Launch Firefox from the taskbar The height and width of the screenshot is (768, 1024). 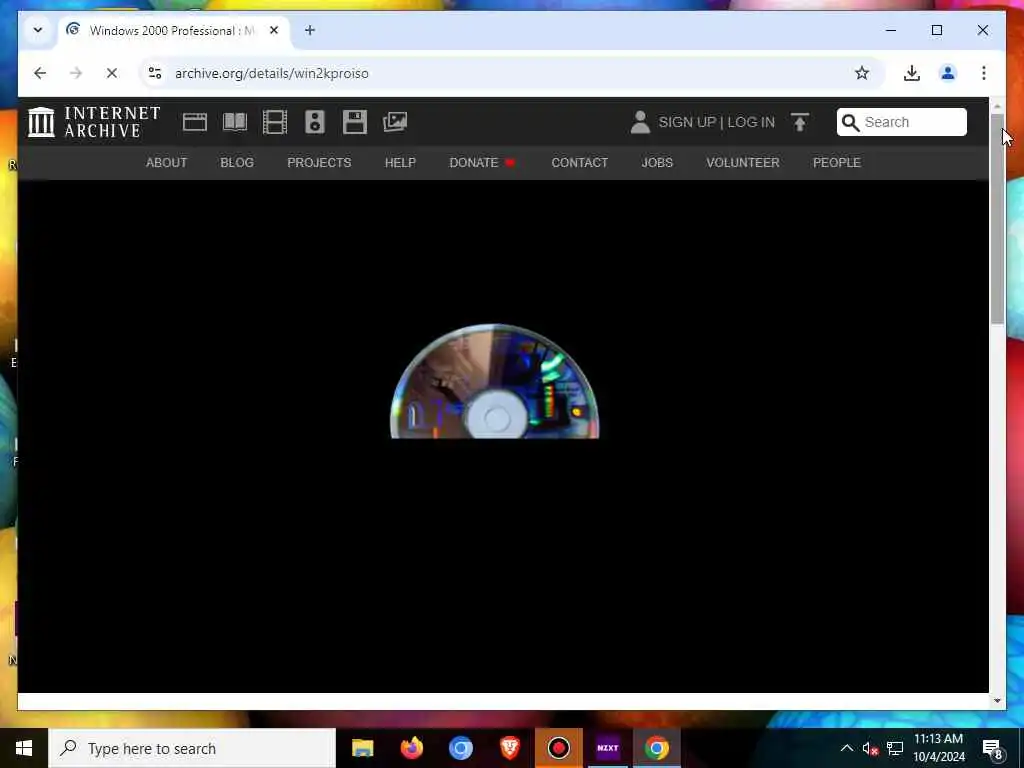[x=411, y=748]
